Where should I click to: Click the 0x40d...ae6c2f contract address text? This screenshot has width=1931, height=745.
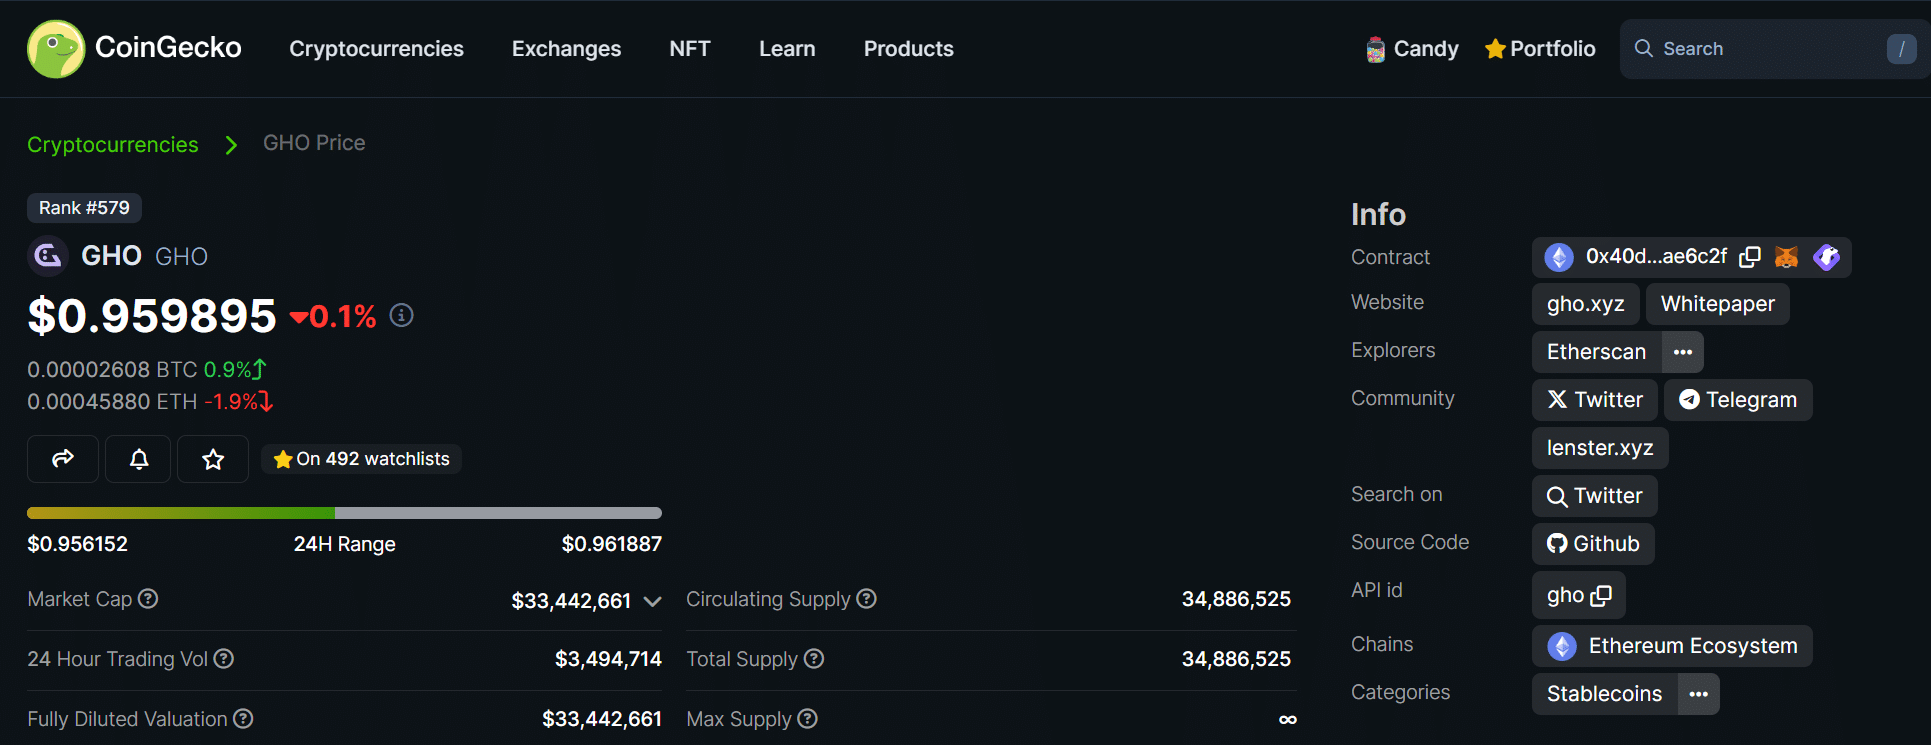coord(1656,257)
